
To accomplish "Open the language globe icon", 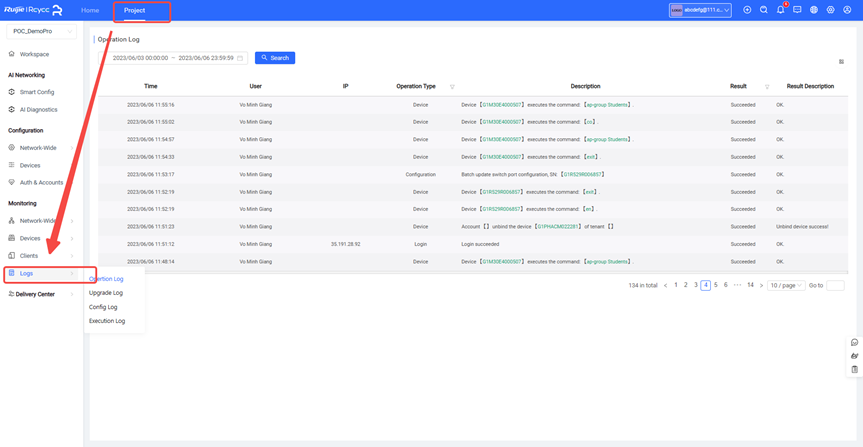I will coord(814,10).
